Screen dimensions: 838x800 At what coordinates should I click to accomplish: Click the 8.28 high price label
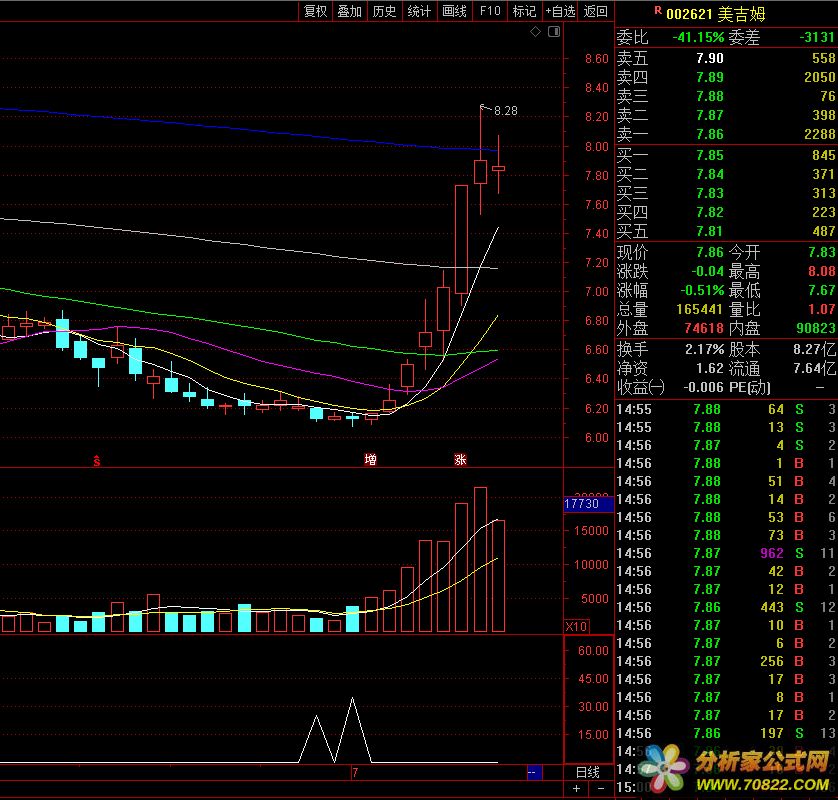click(x=506, y=111)
